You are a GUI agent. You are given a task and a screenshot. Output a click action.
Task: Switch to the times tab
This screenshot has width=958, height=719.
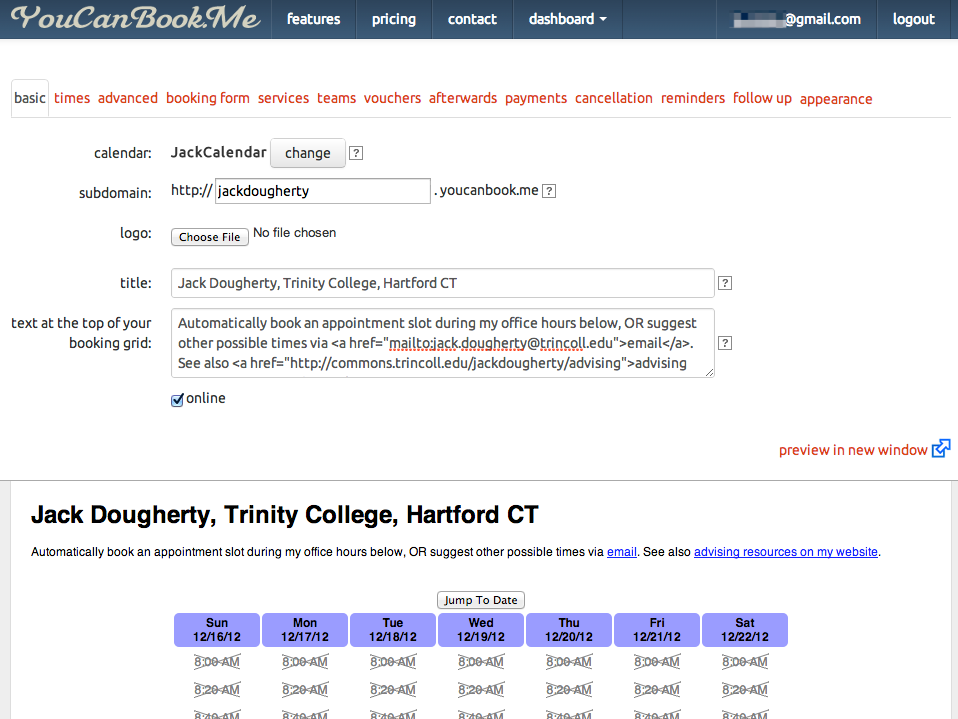71,98
